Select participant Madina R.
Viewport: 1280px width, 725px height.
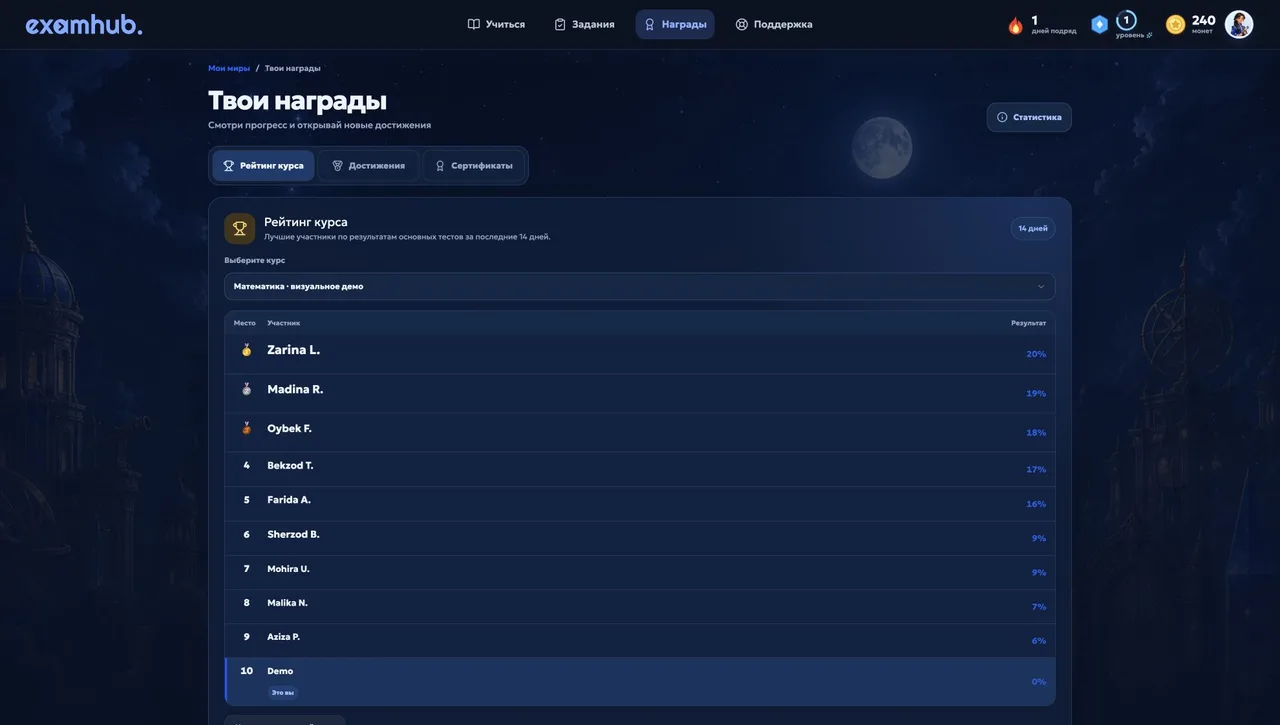click(x=295, y=389)
